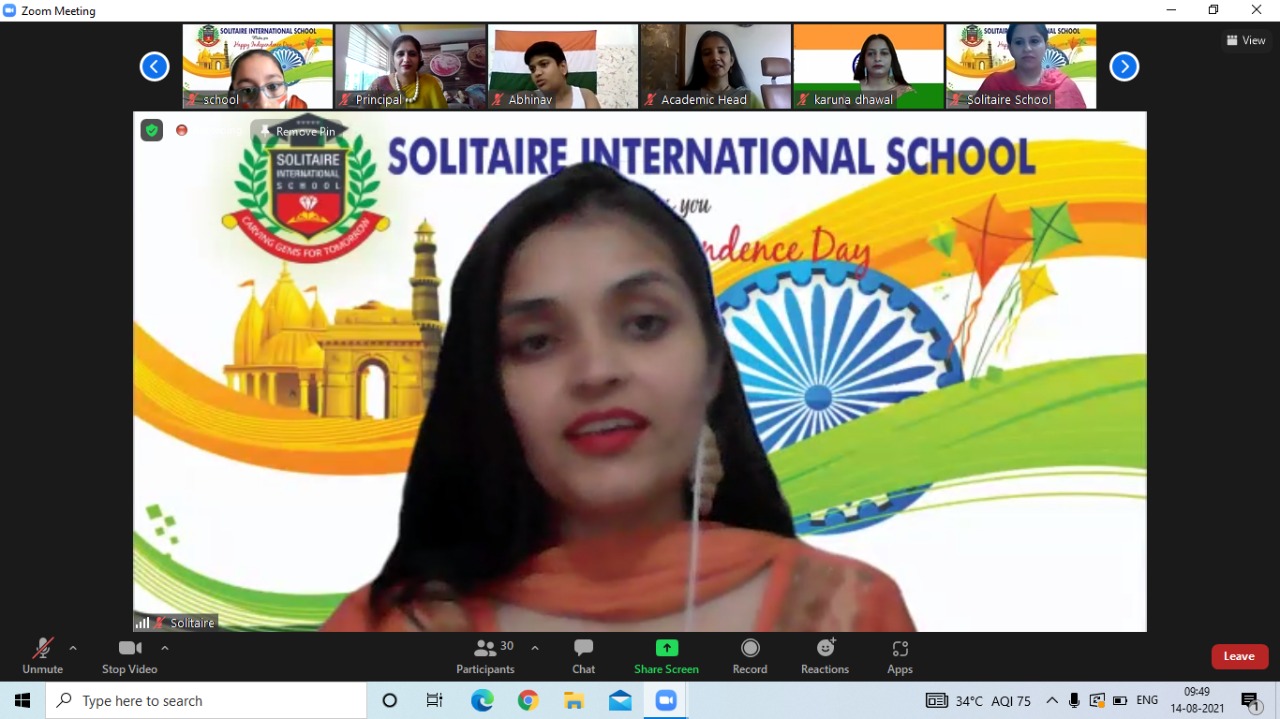Click the taskbar search box
The height and width of the screenshot is (719, 1280).
point(206,701)
